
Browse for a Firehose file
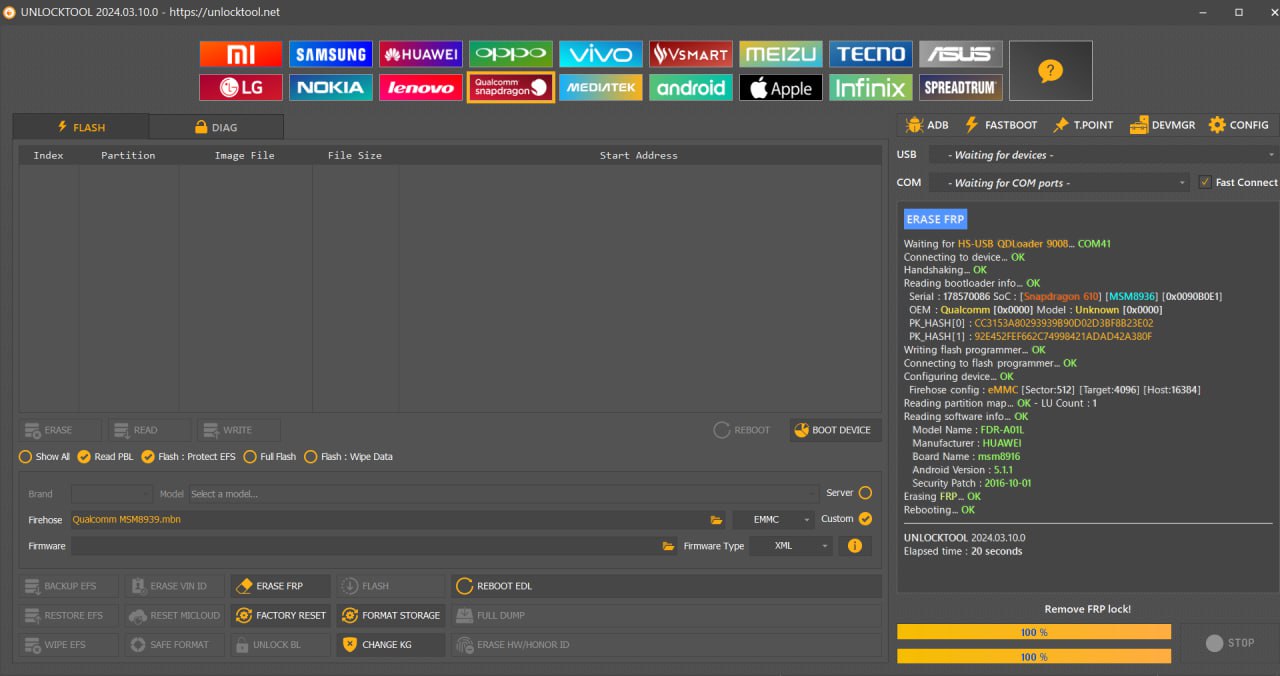[716, 520]
